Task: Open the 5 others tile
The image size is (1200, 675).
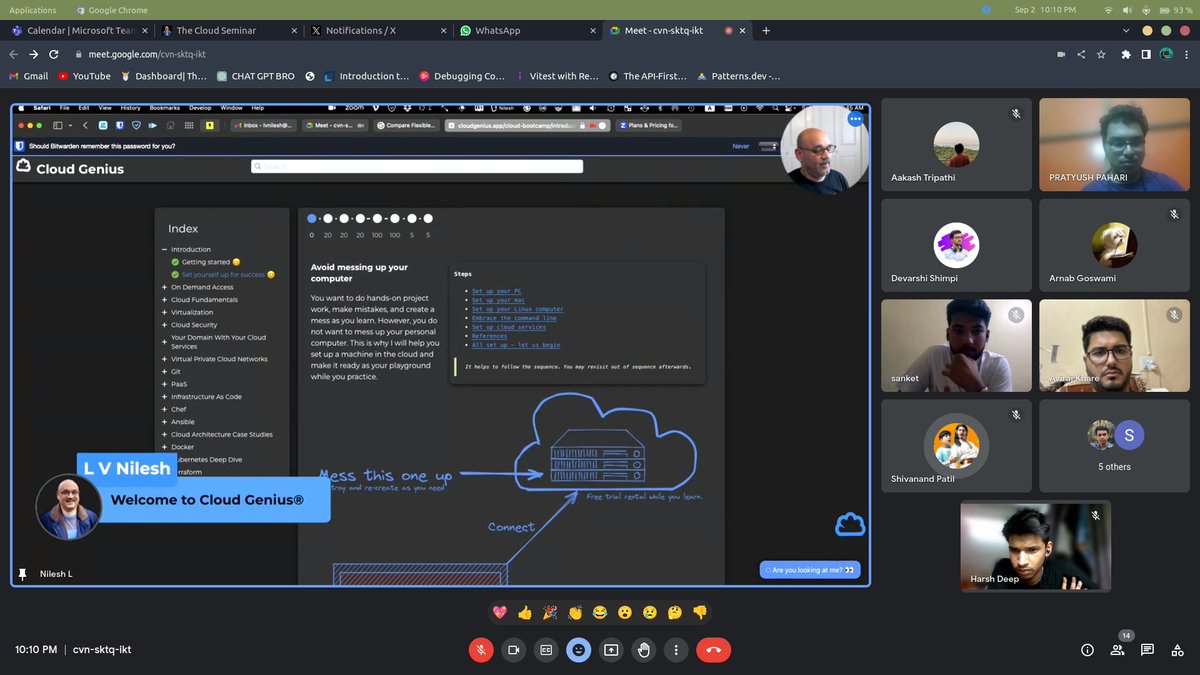Action: pos(1114,446)
